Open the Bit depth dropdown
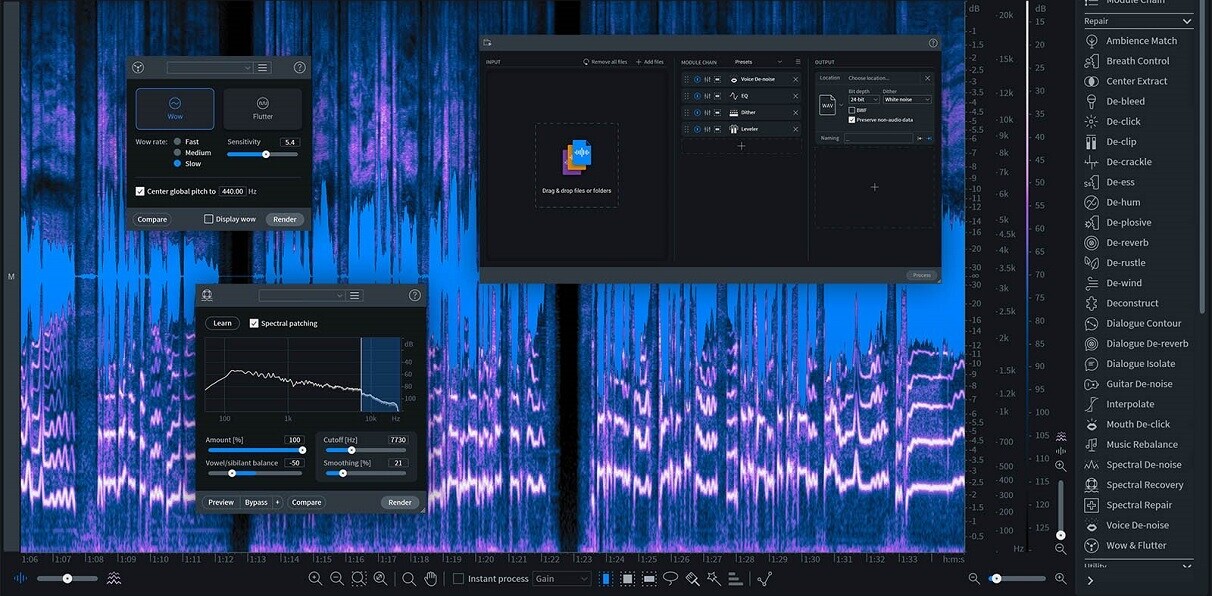 tap(863, 100)
